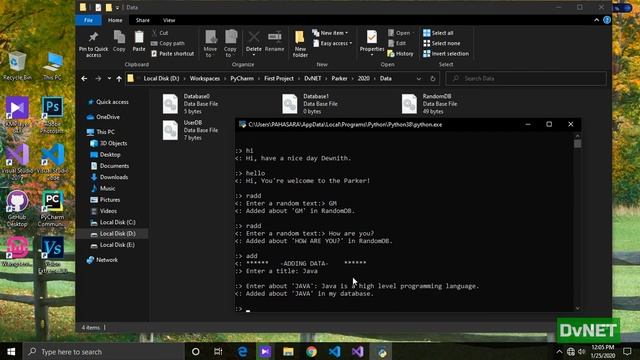Click the Search Data field
Viewport: 640px width, 360px height.
click(526, 78)
